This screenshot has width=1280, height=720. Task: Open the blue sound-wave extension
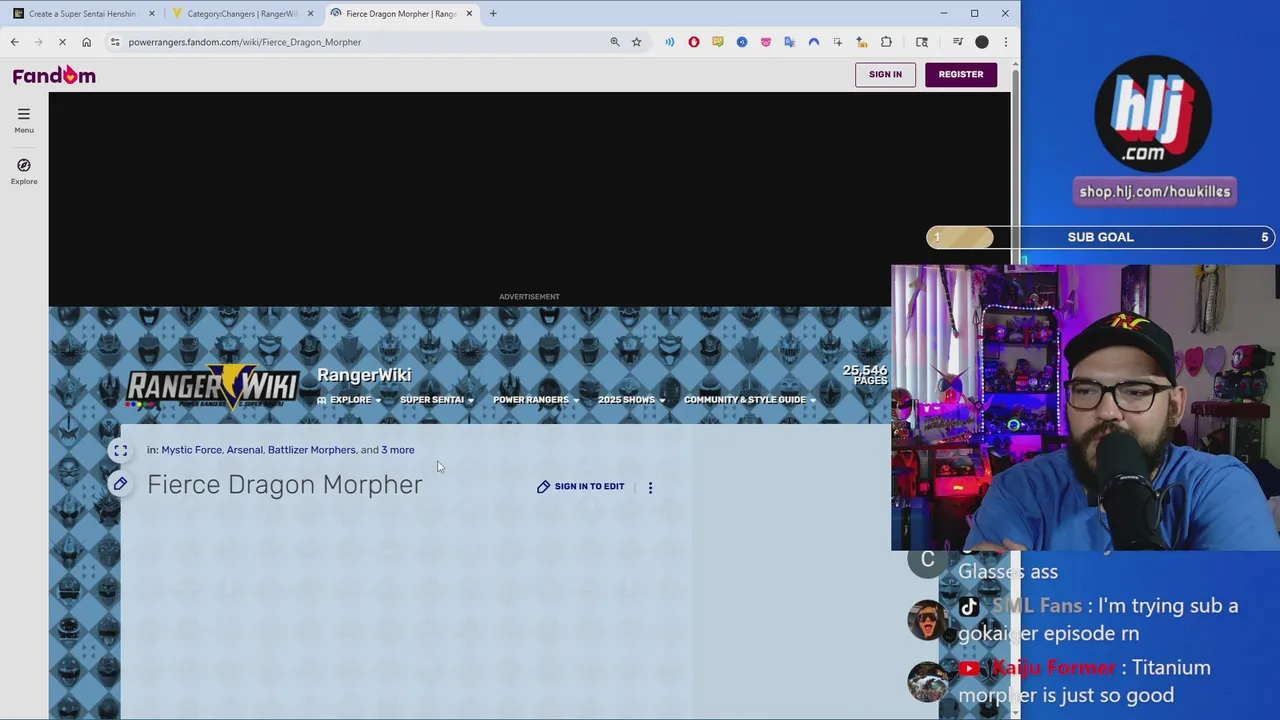tap(669, 42)
